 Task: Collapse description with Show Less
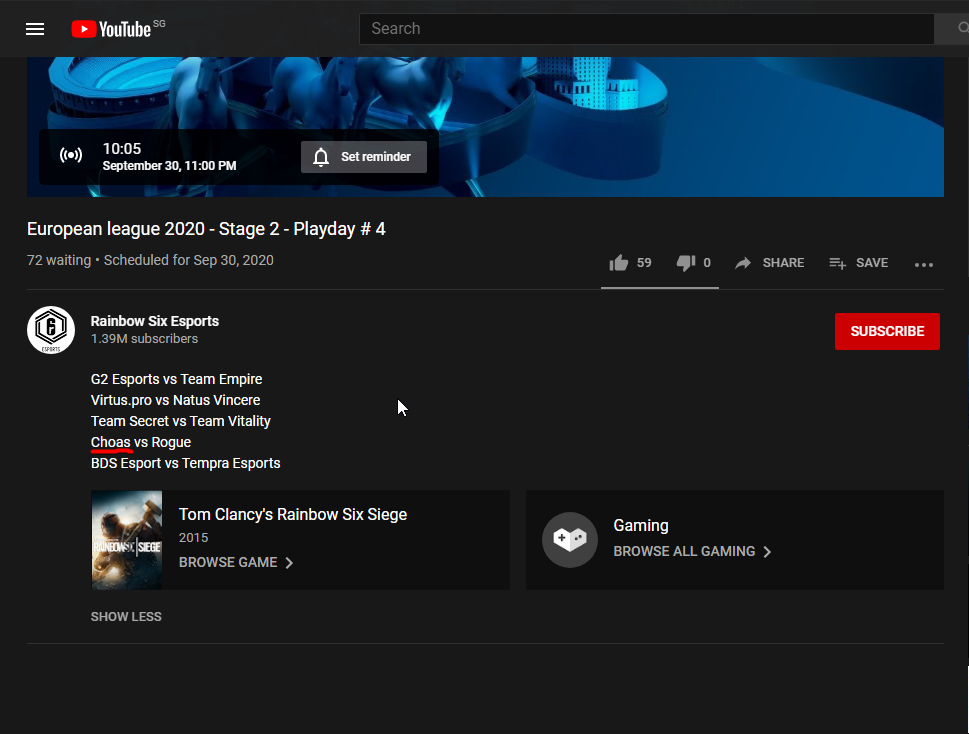coord(126,617)
